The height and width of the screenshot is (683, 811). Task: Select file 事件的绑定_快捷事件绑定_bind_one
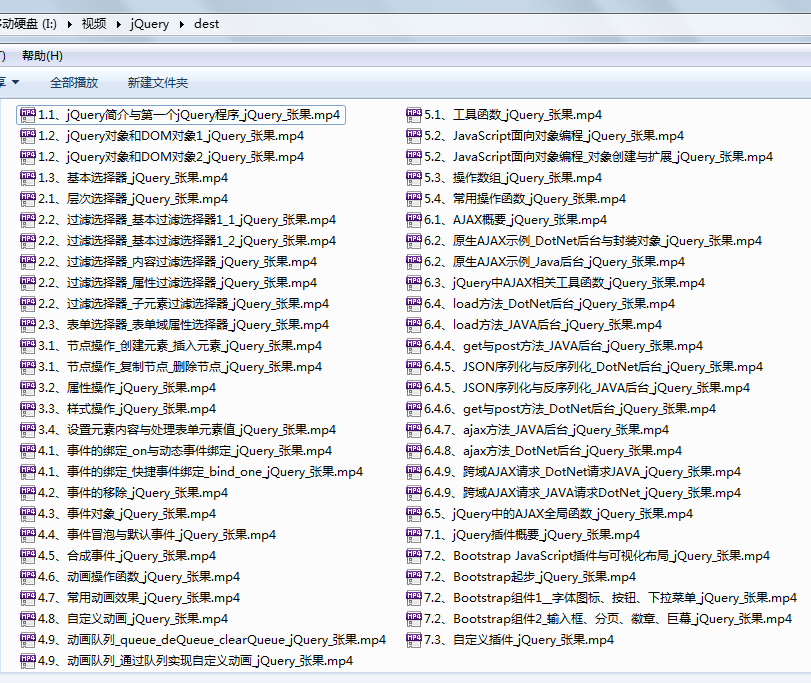click(191, 472)
